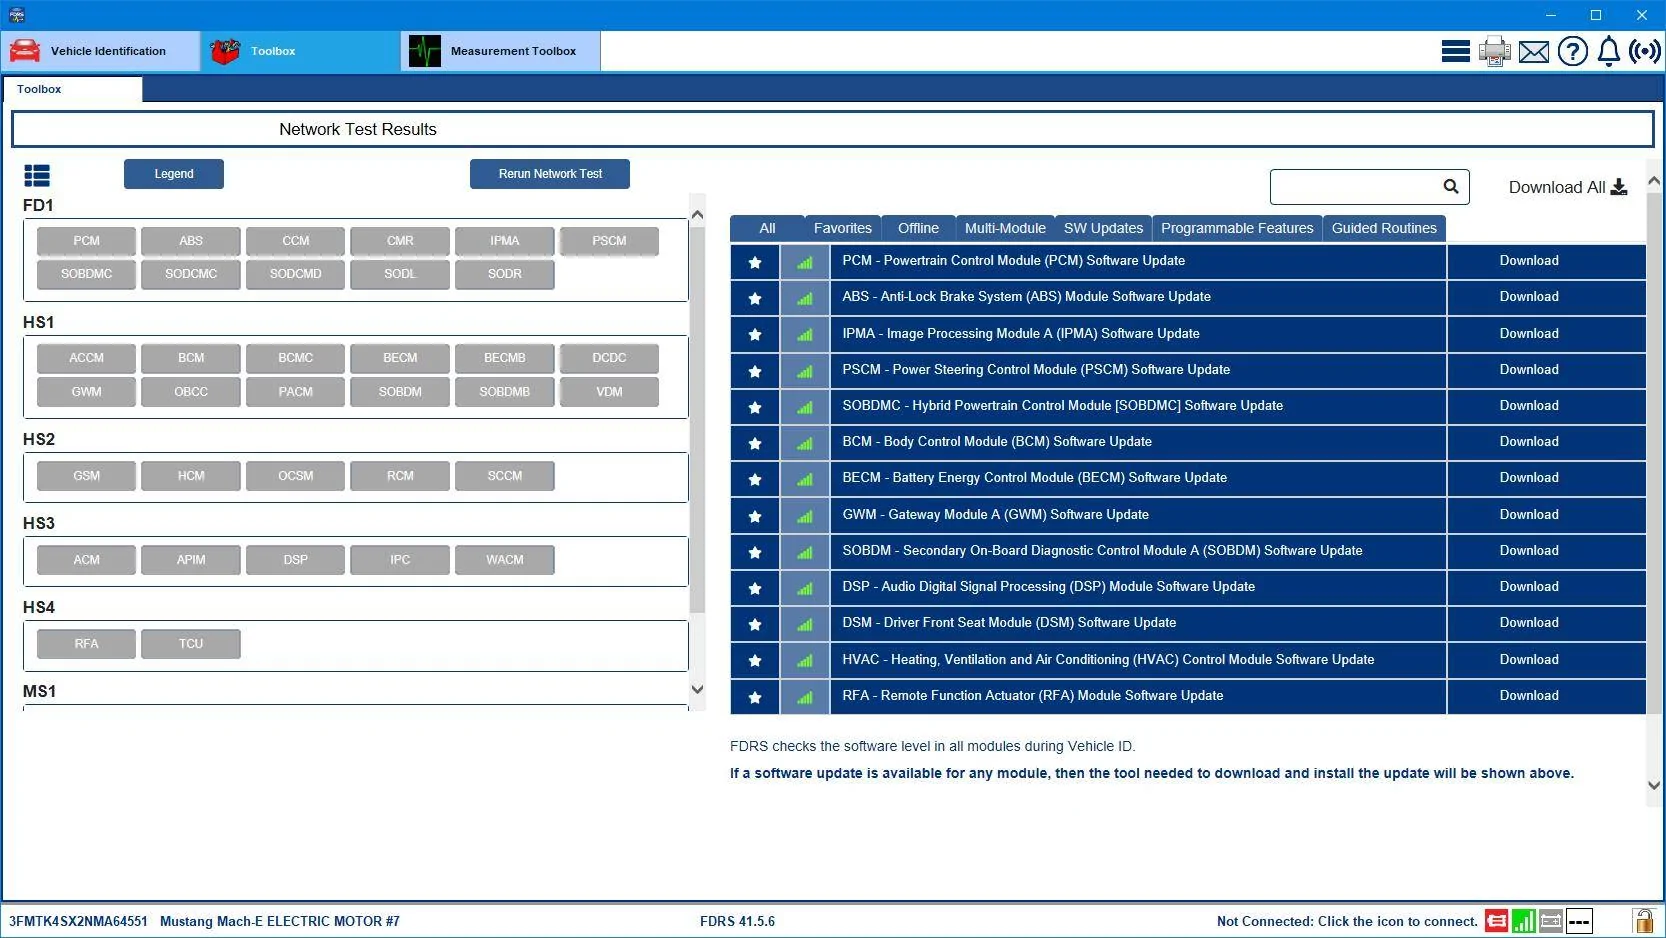Screen dimensions: 1666x938
Task: Toggle favorite star for RFA Module Software Update
Action: (755, 697)
